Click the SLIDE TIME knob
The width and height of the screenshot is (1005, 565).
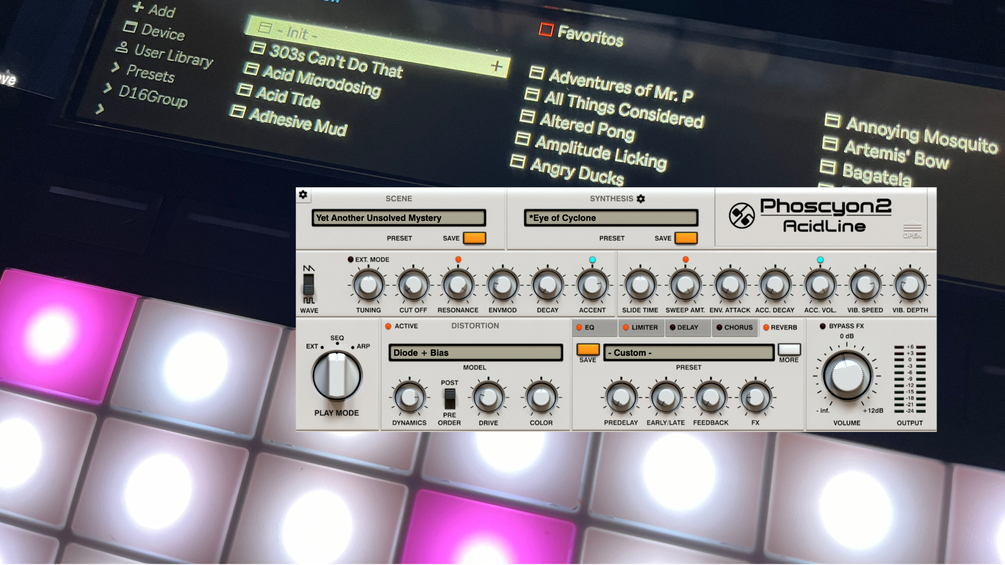click(640, 285)
